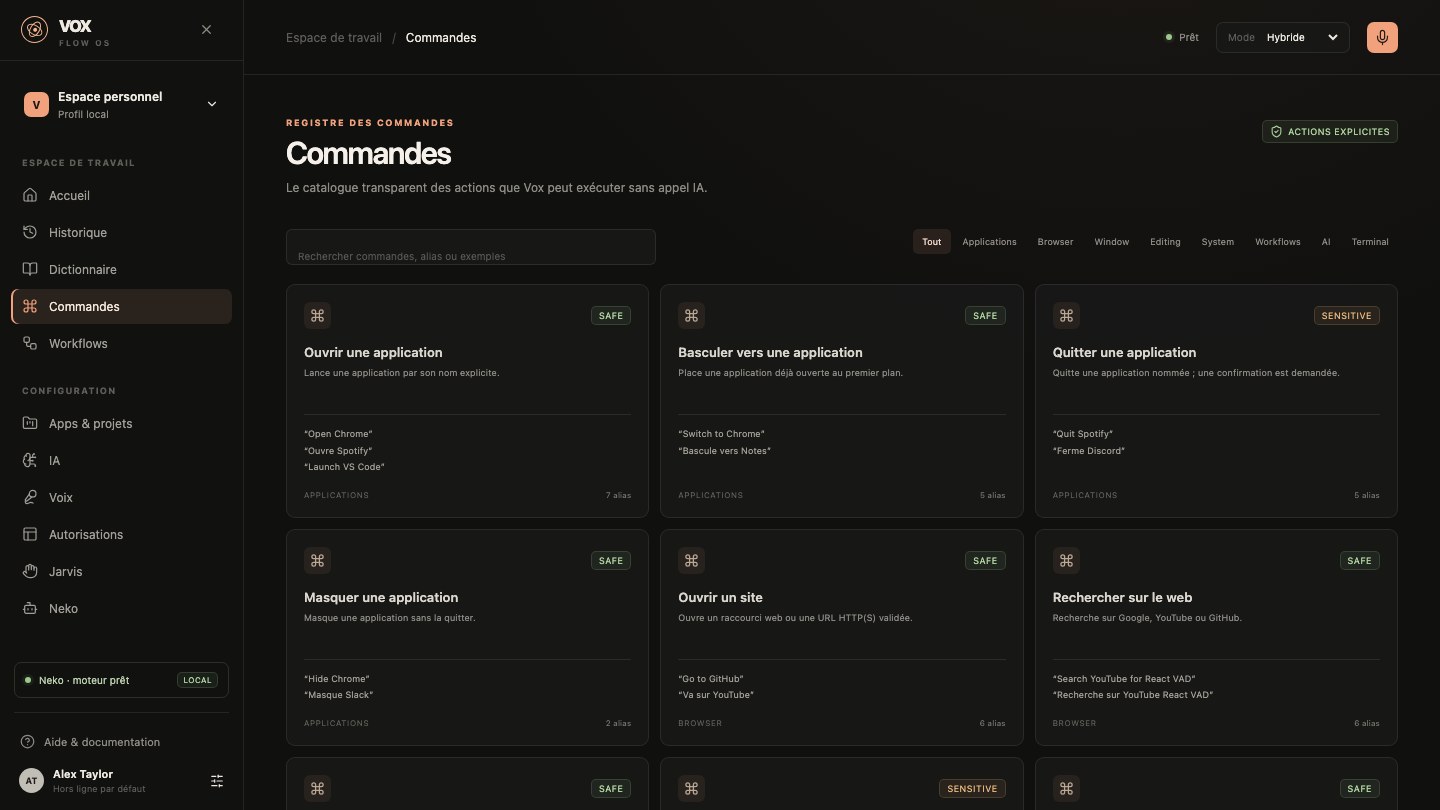Screen dimensions: 1440x810
Task: Click the help icon beside Aide & documentation
Action: [28, 742]
